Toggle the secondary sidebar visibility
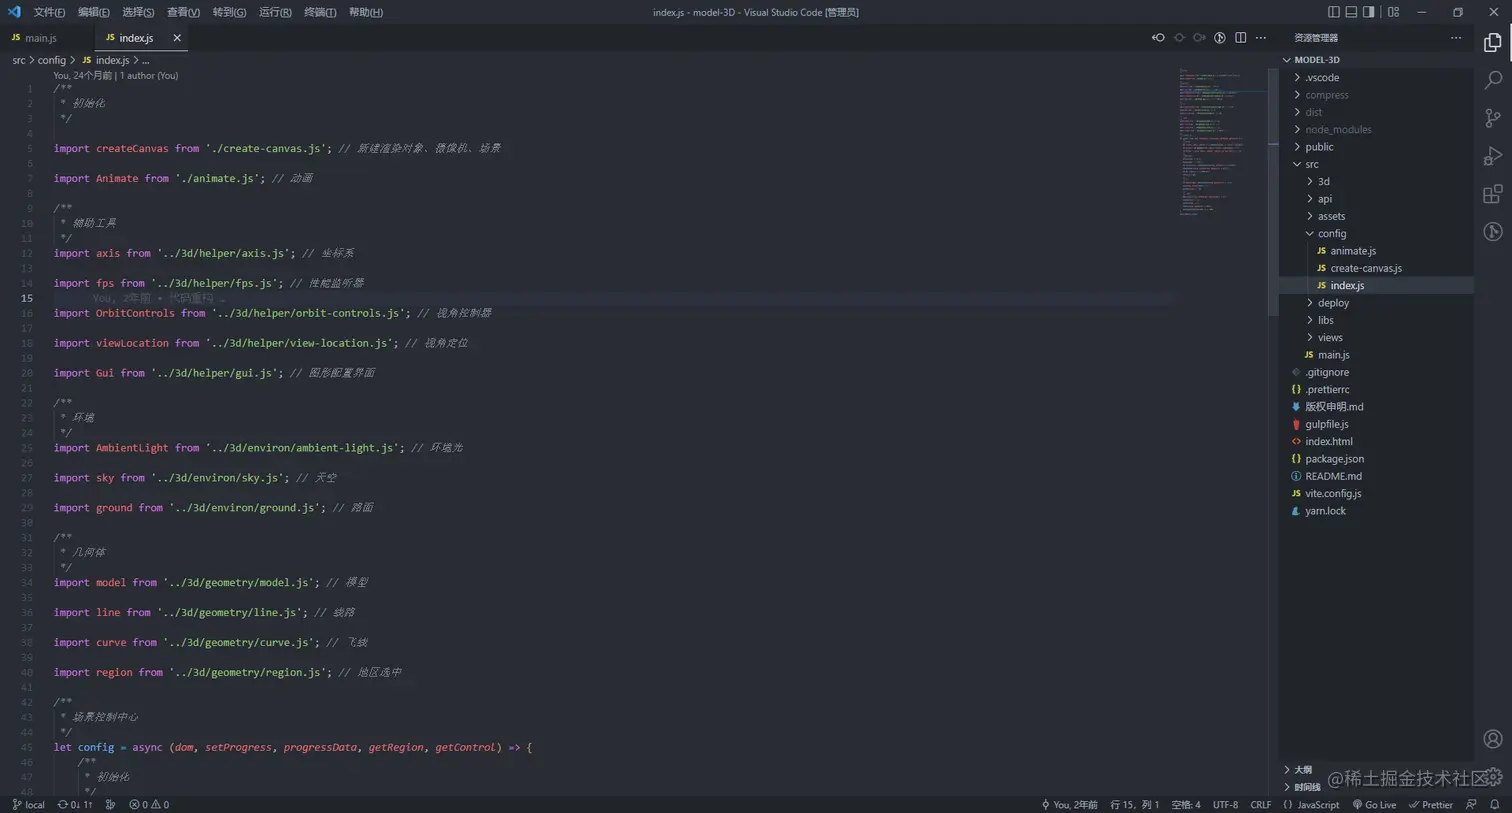Viewport: 1512px width, 813px height. coord(1369,12)
